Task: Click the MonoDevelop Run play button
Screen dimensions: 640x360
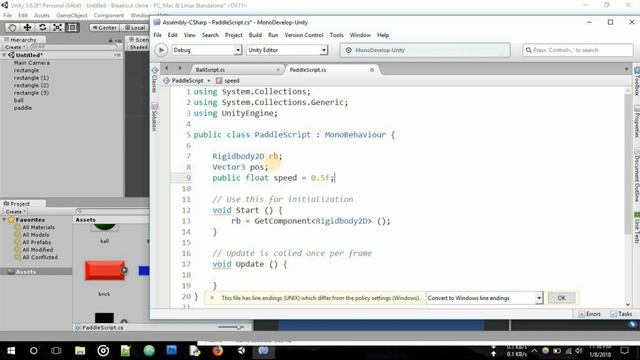Action: (x=161, y=50)
